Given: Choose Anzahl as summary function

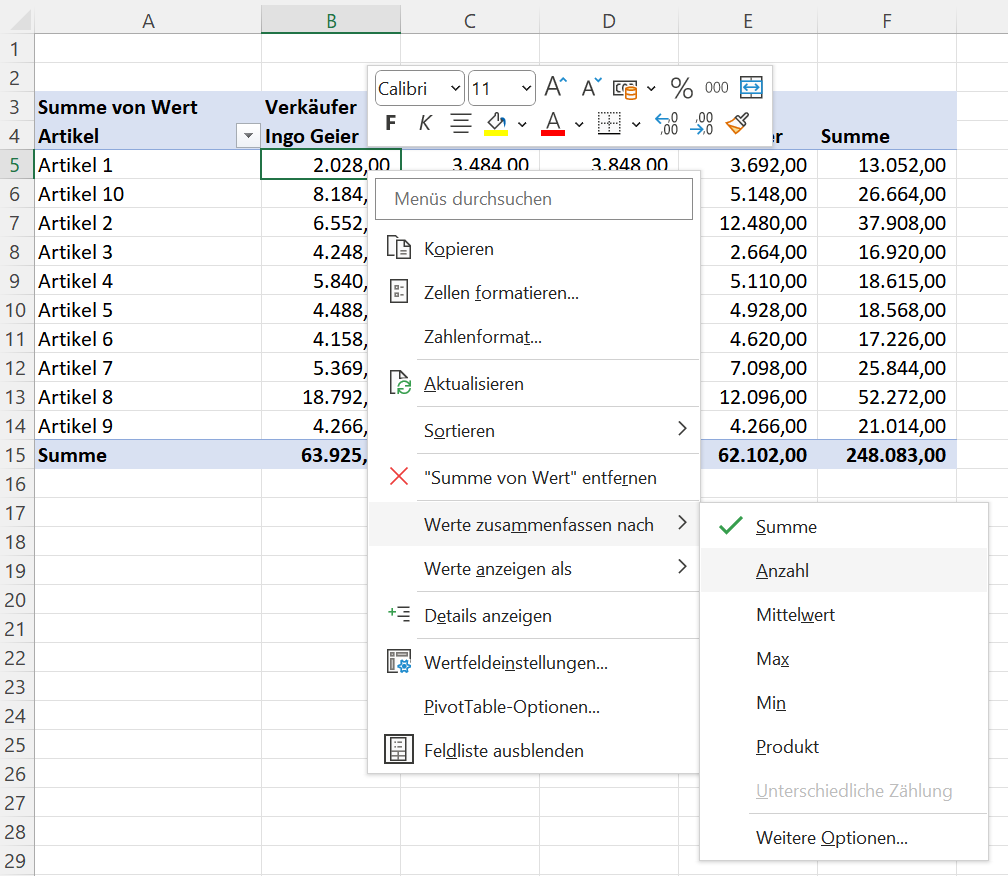Looking at the screenshot, I should click(x=782, y=571).
